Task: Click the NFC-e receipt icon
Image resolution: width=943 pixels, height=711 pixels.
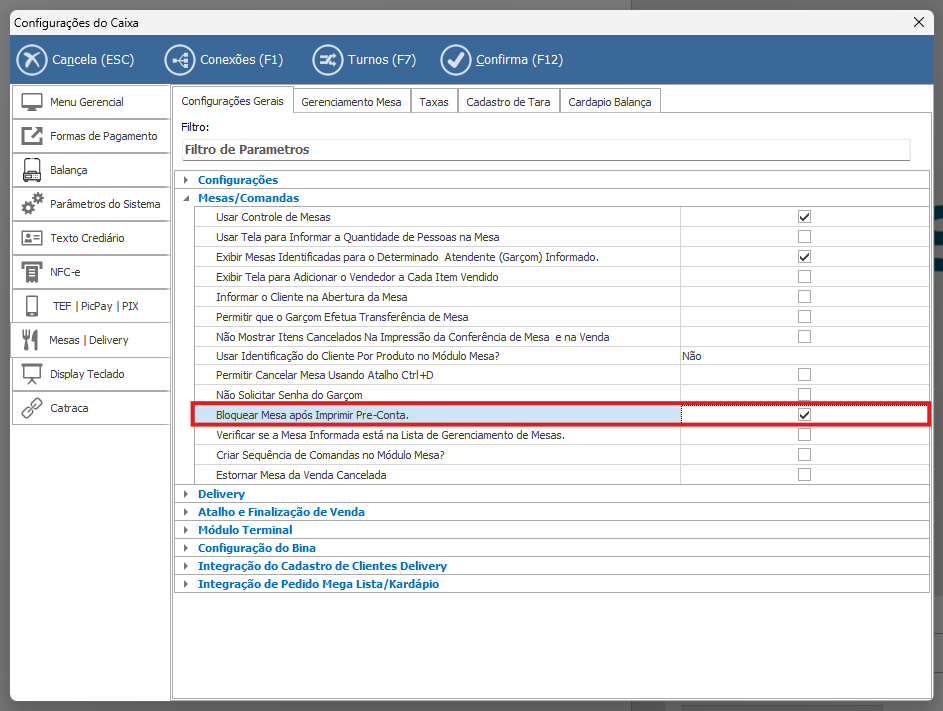Action: click(32, 272)
